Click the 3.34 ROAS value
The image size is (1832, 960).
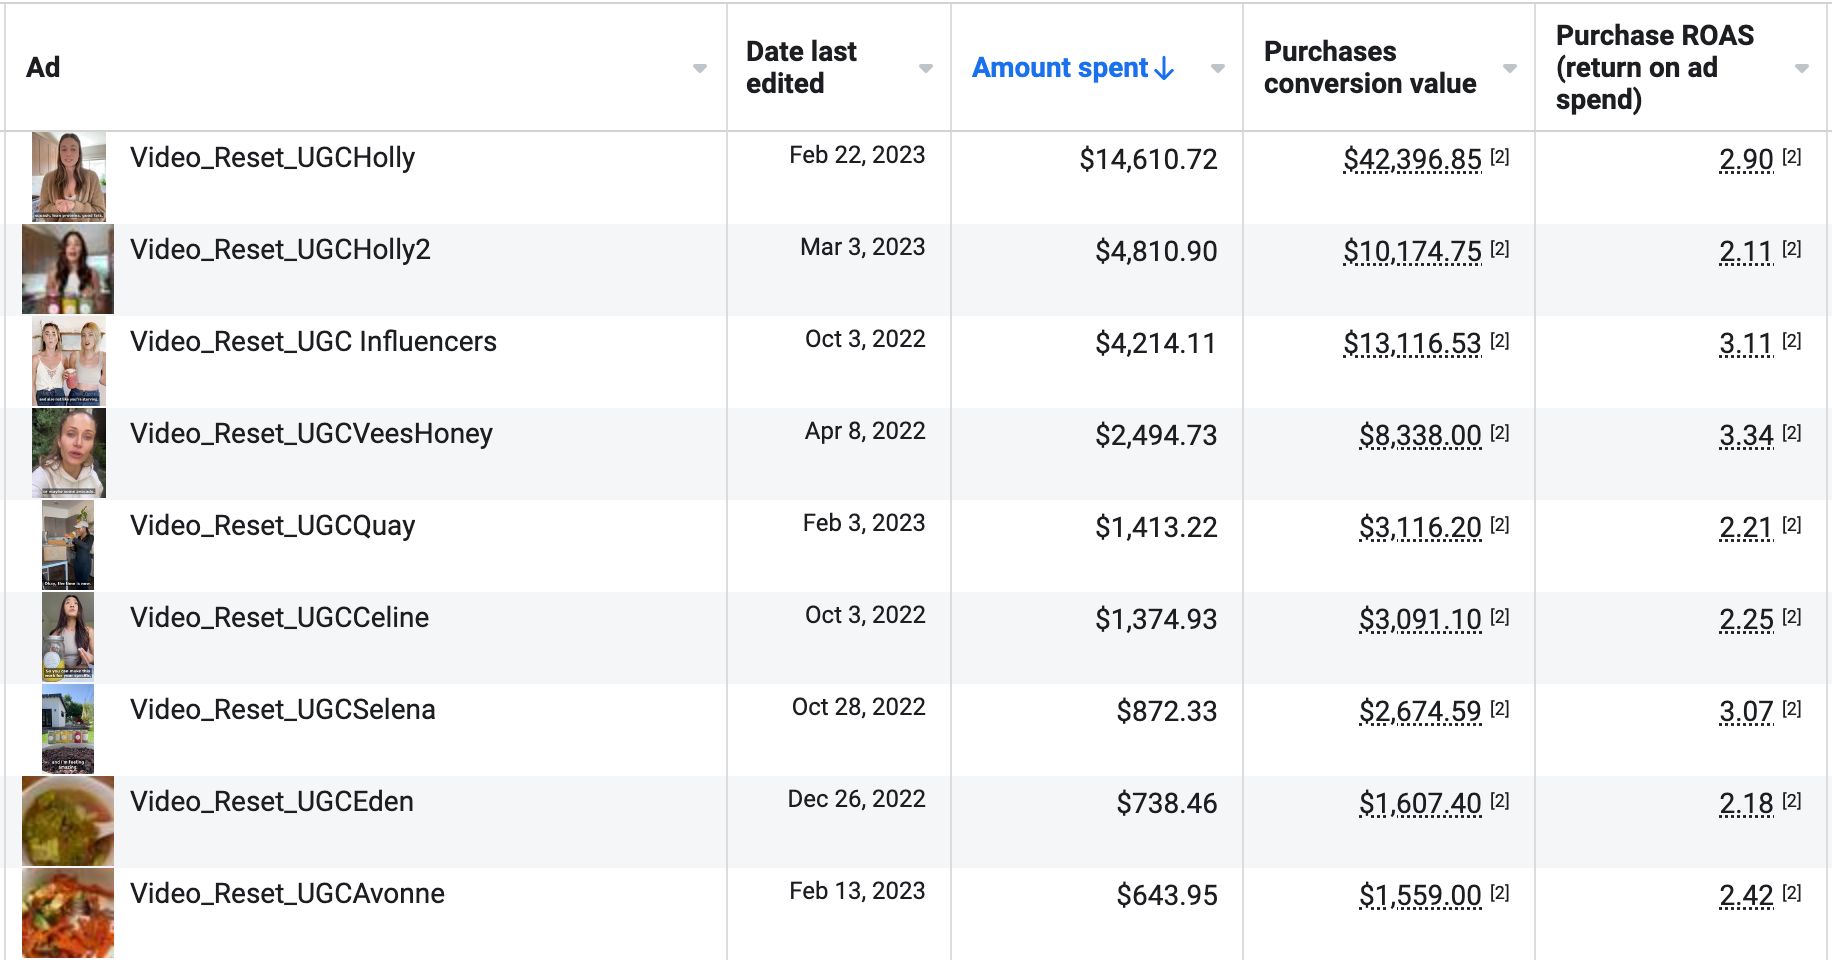click(x=1746, y=435)
